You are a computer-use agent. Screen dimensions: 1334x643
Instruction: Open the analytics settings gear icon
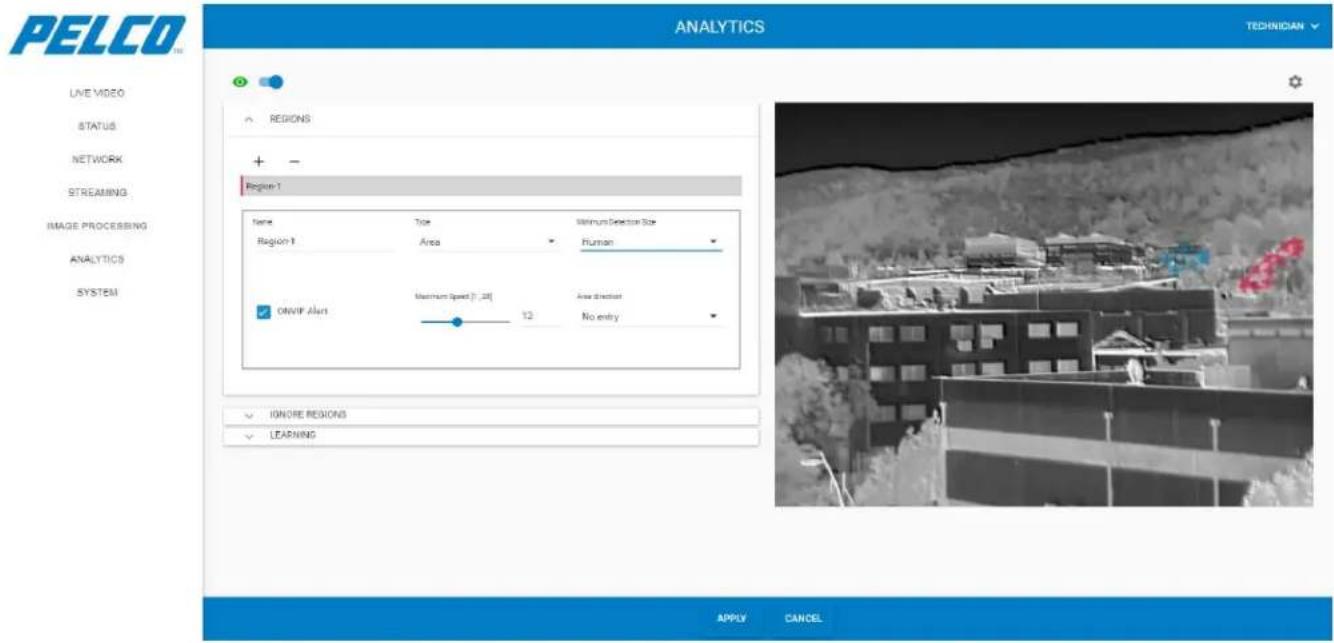(1295, 82)
